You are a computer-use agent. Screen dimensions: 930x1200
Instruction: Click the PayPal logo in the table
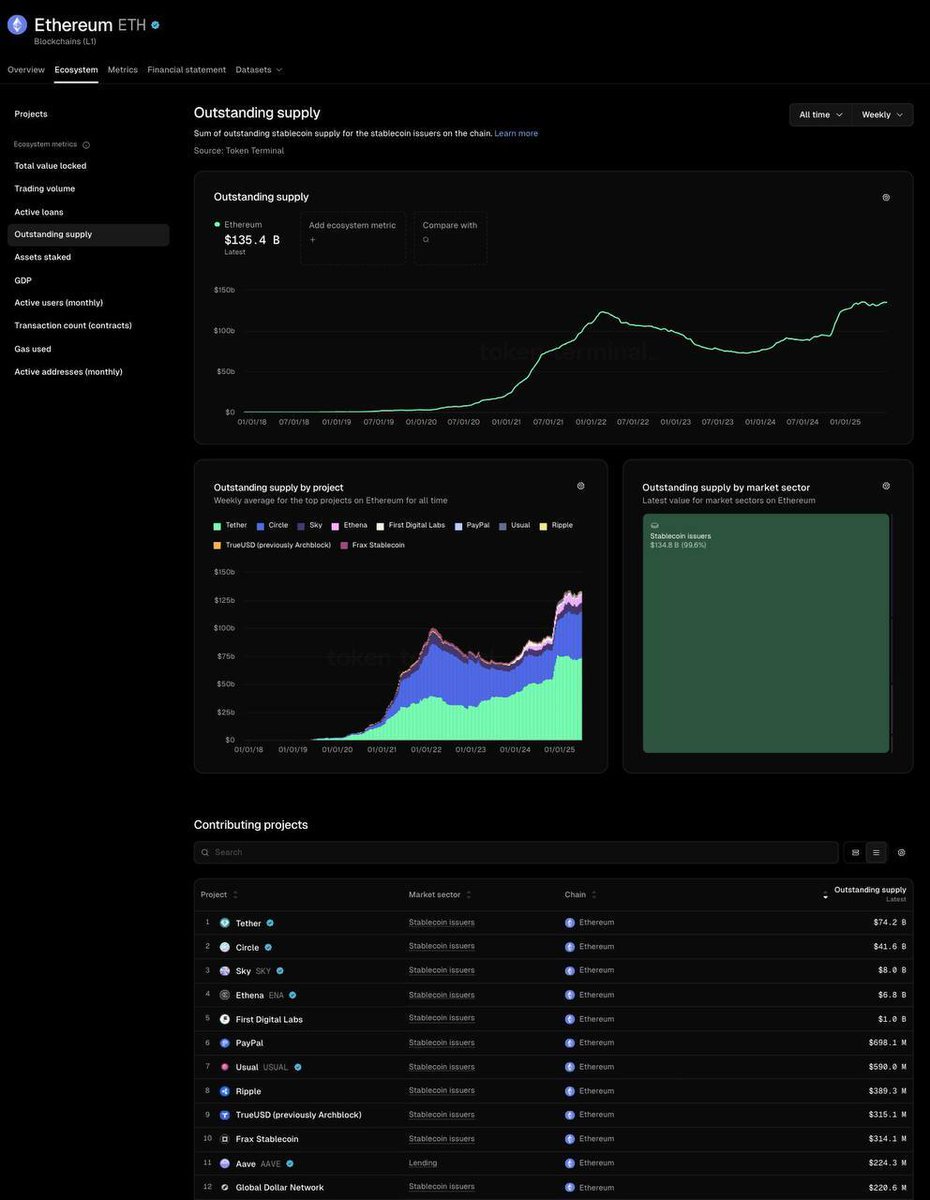225,1043
